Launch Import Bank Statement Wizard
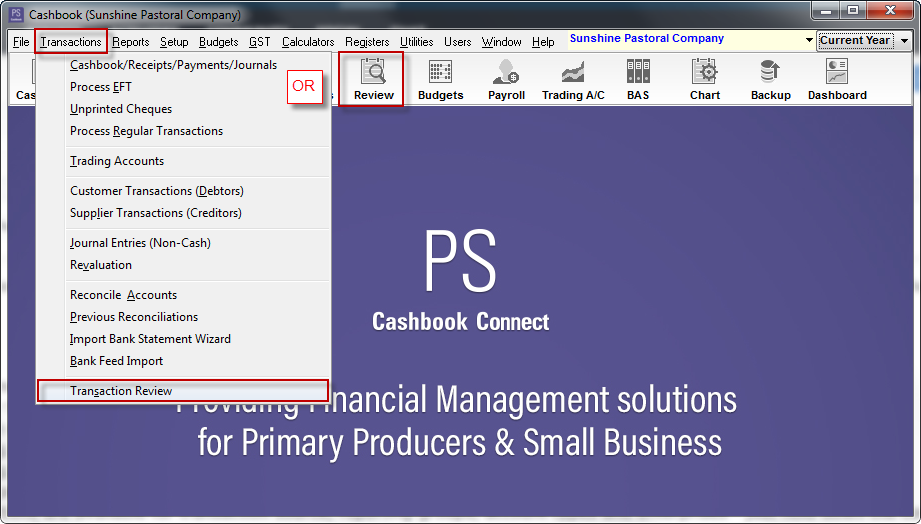Image resolution: width=921 pixels, height=524 pixels. click(183, 339)
